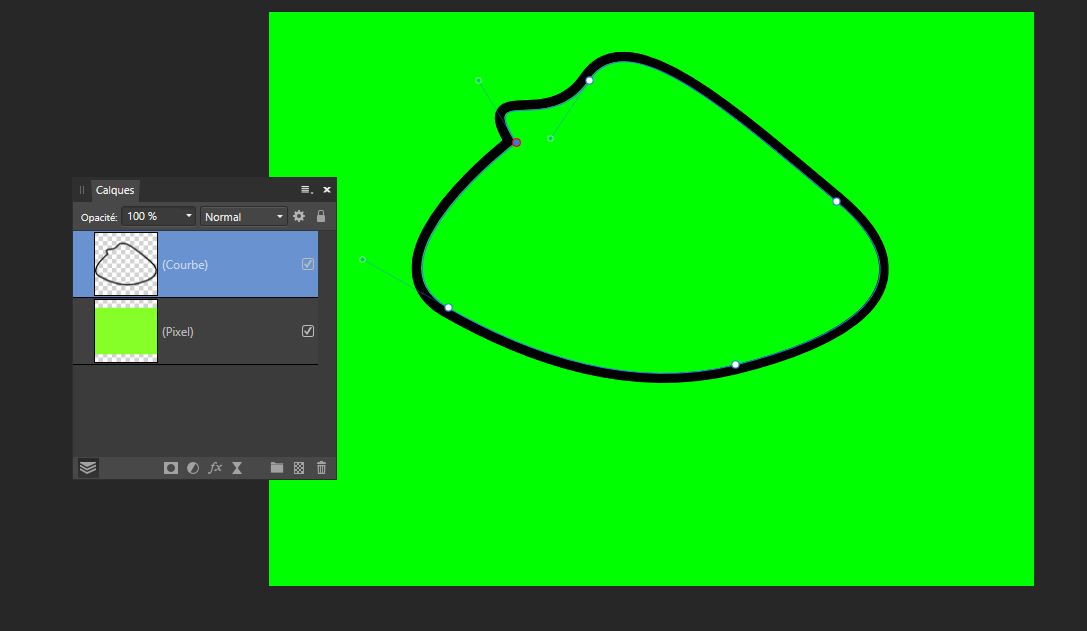The width and height of the screenshot is (1087, 631).
Task: Toggle the layer lock icon
Action: pos(321,216)
